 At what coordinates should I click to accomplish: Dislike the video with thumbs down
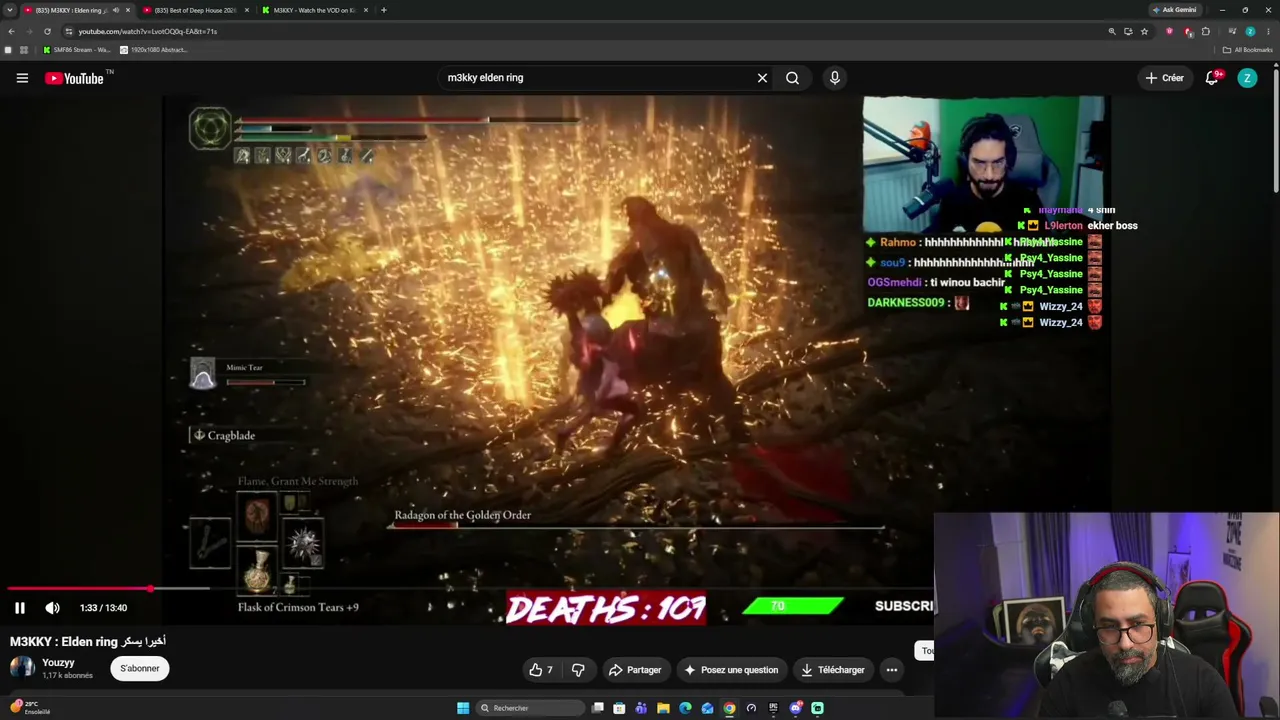(x=578, y=670)
